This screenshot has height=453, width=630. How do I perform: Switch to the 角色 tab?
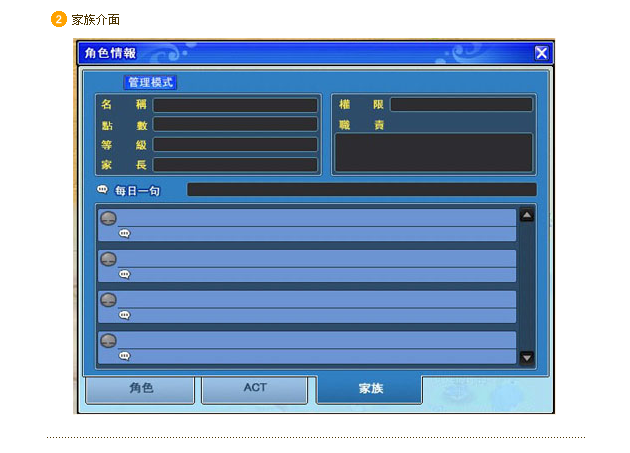(140, 388)
